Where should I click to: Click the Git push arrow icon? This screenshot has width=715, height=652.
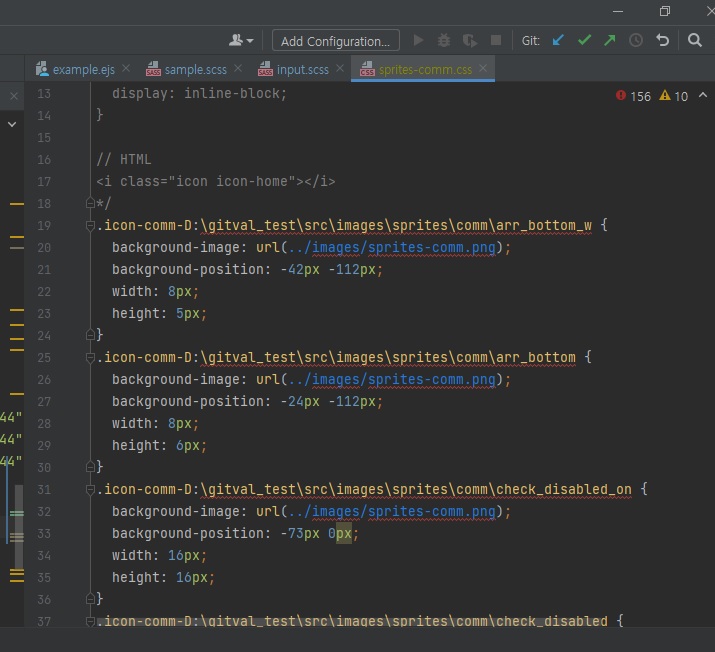(610, 41)
